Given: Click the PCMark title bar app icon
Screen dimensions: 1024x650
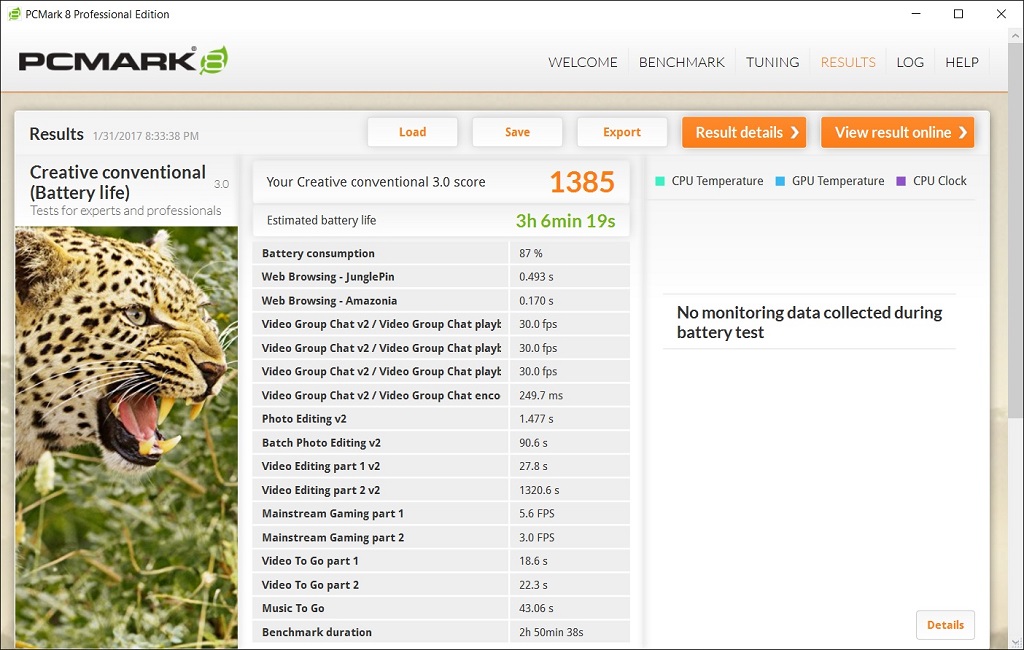Looking at the screenshot, I should tap(14, 14).
